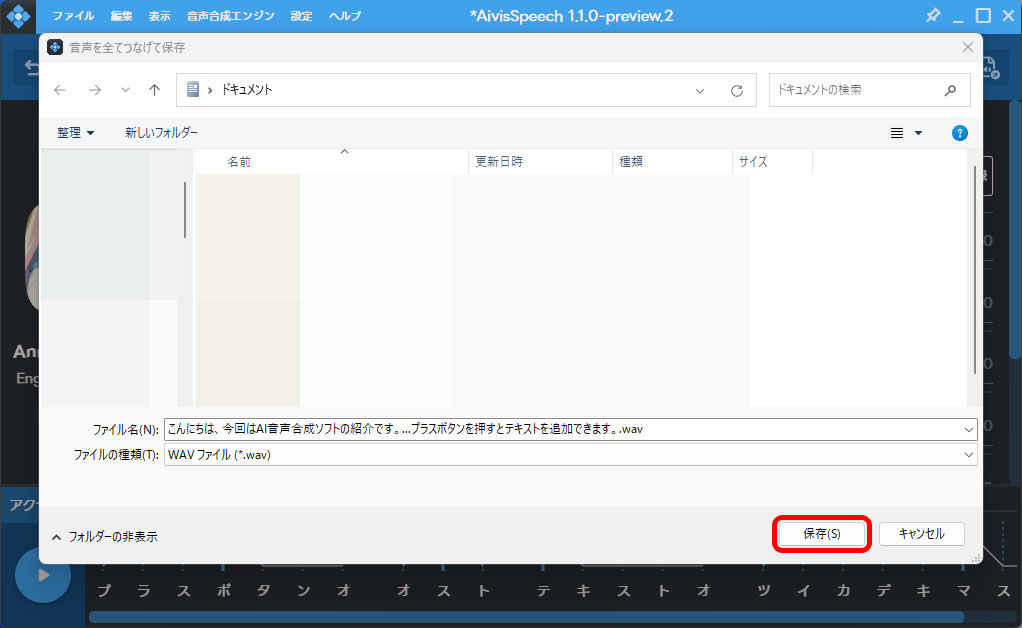Open the ファイルの種類 combo box
Screen dimensions: 1022x628
point(570,455)
